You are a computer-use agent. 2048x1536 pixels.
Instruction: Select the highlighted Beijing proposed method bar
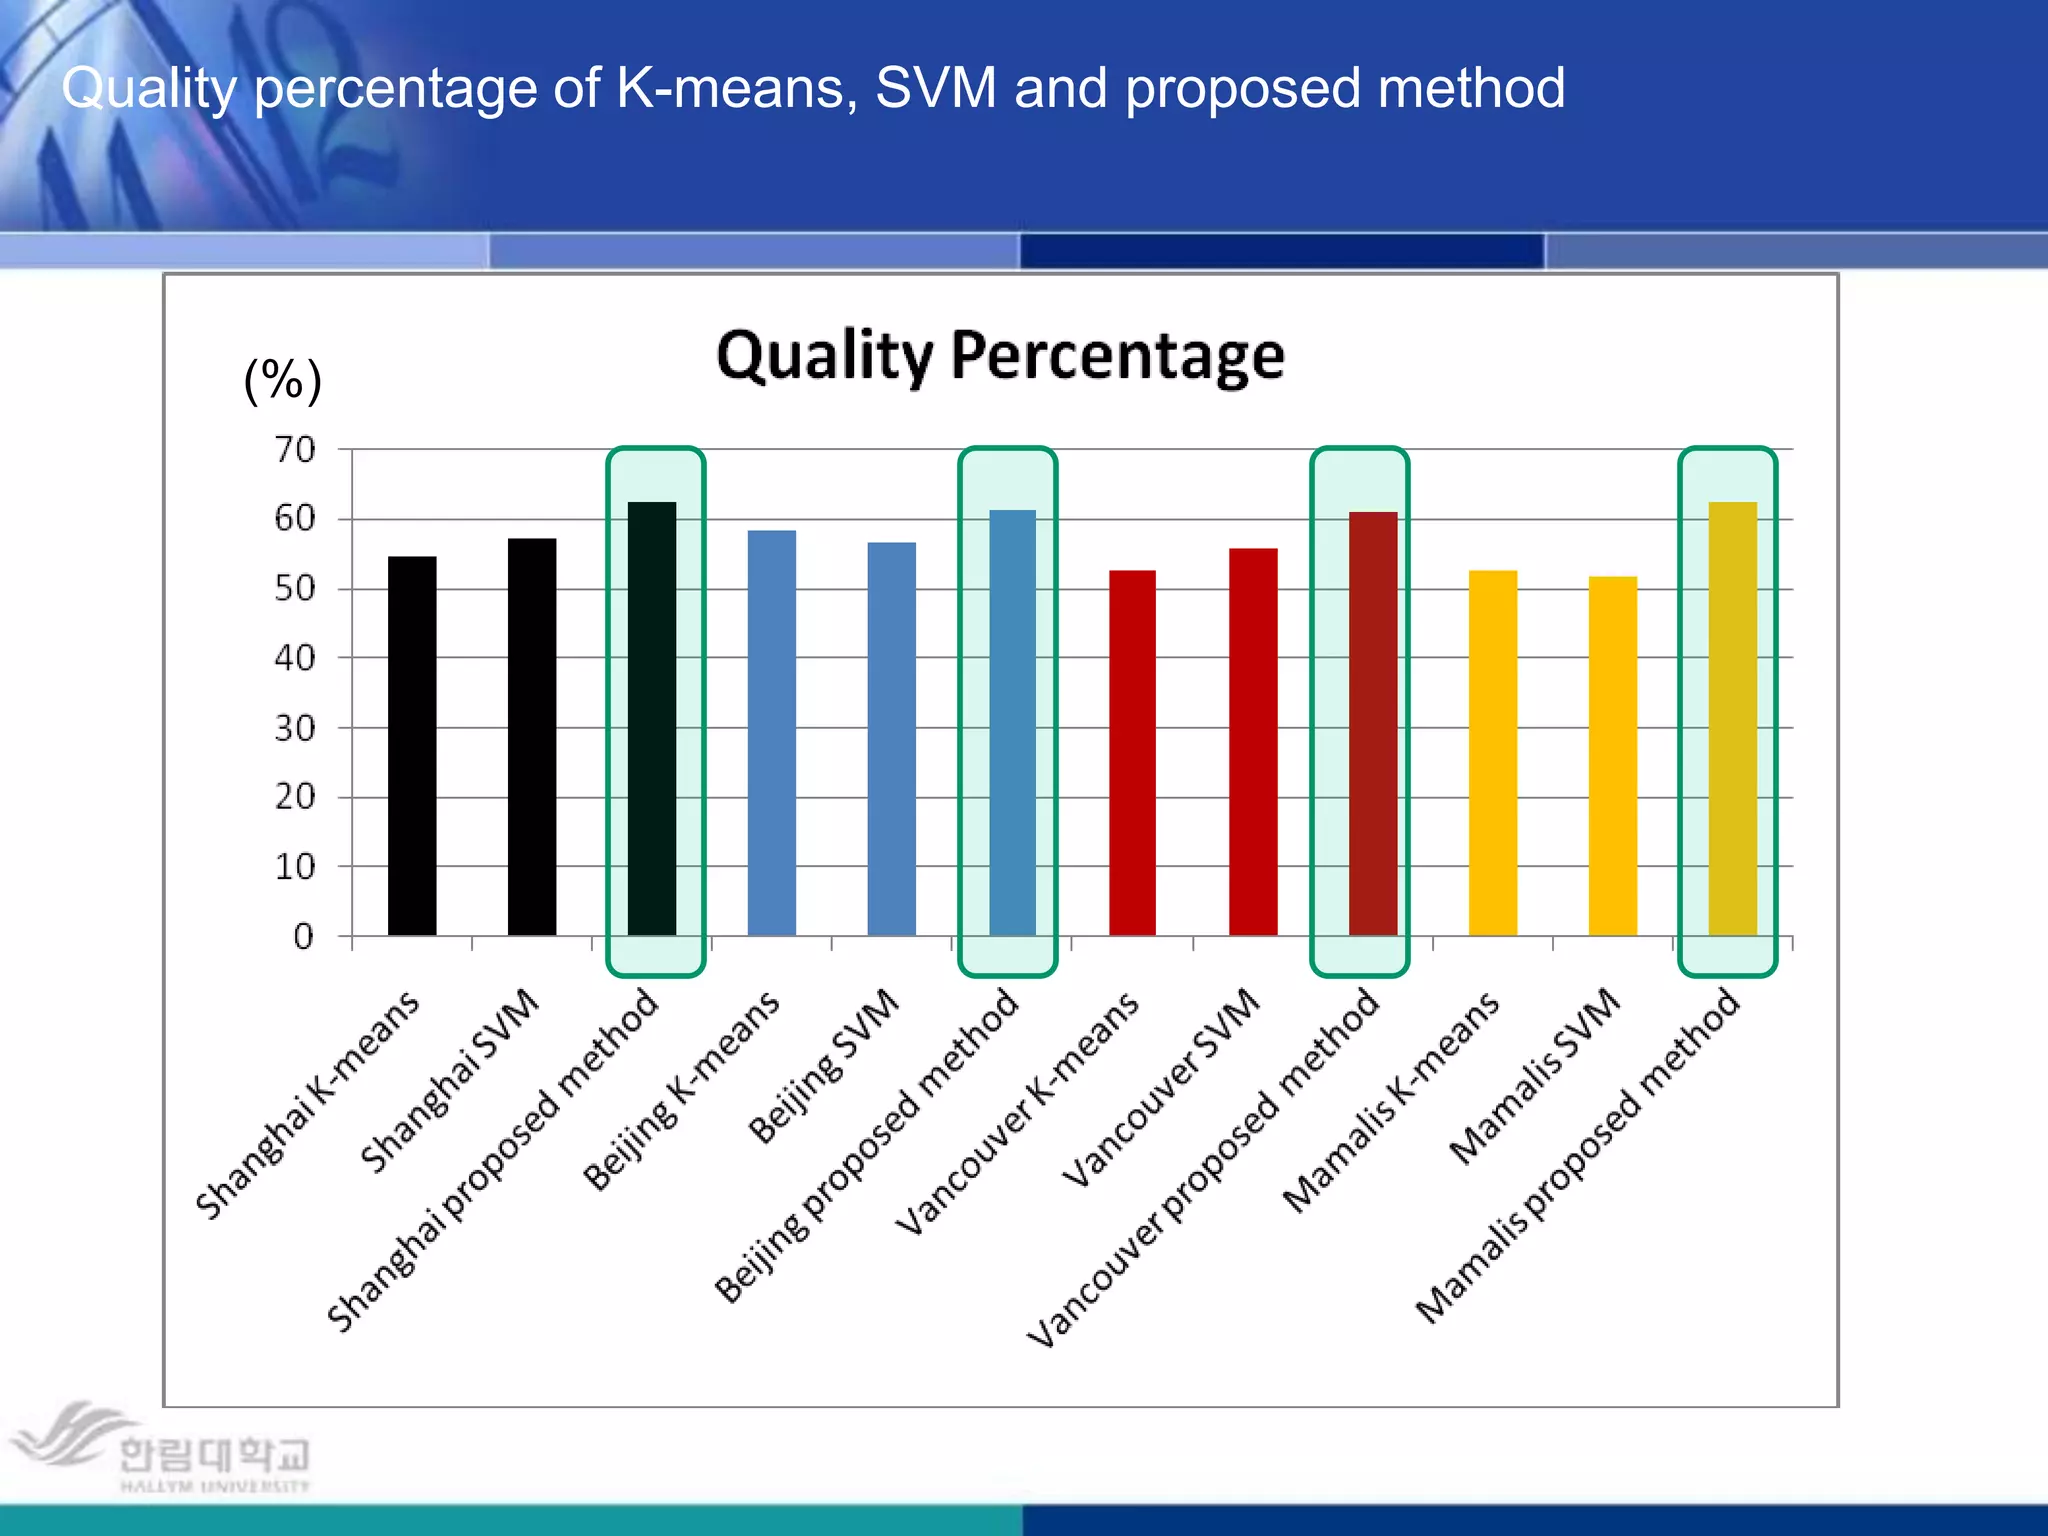[x=1012, y=723]
